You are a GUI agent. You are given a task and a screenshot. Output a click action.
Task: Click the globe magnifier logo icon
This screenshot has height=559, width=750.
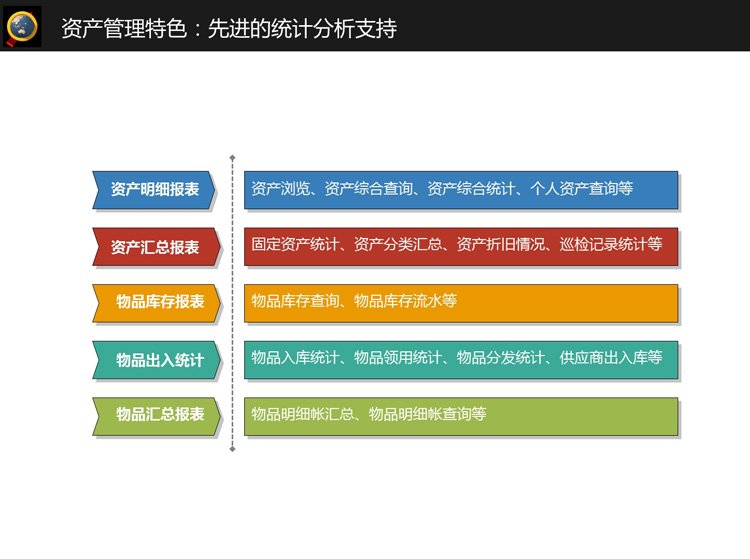pos(24,26)
